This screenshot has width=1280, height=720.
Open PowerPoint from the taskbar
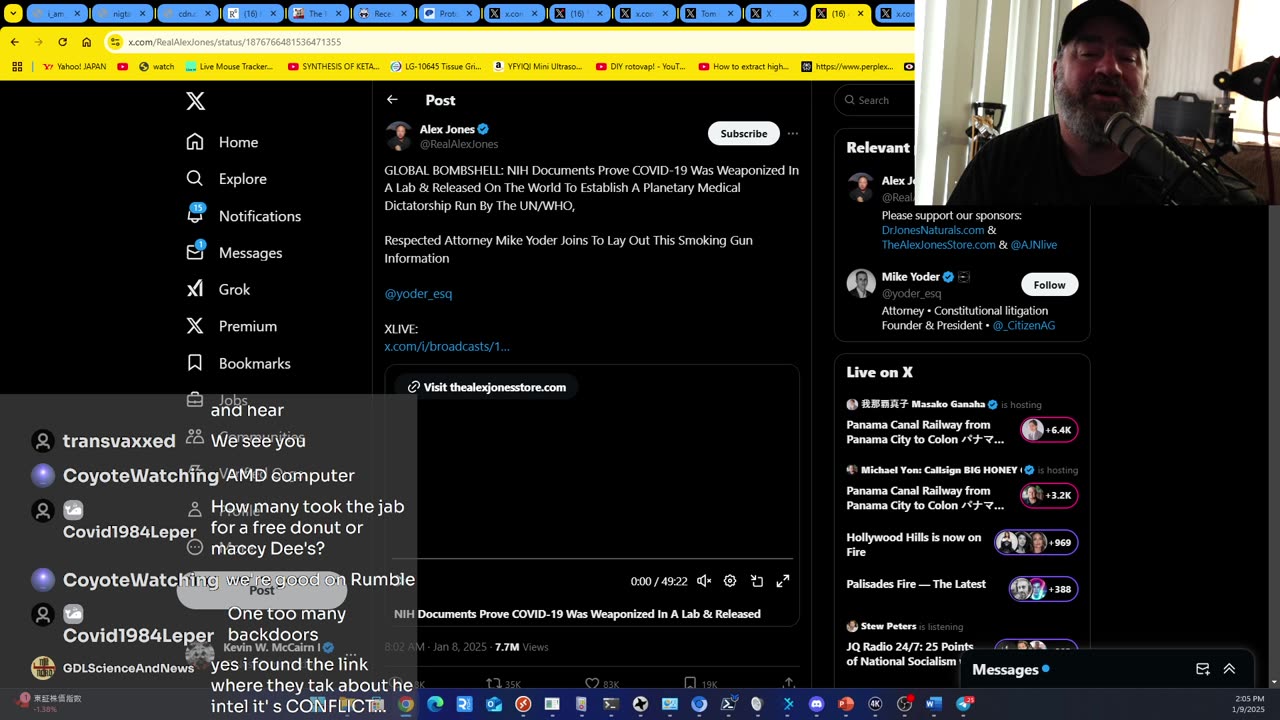[846, 704]
